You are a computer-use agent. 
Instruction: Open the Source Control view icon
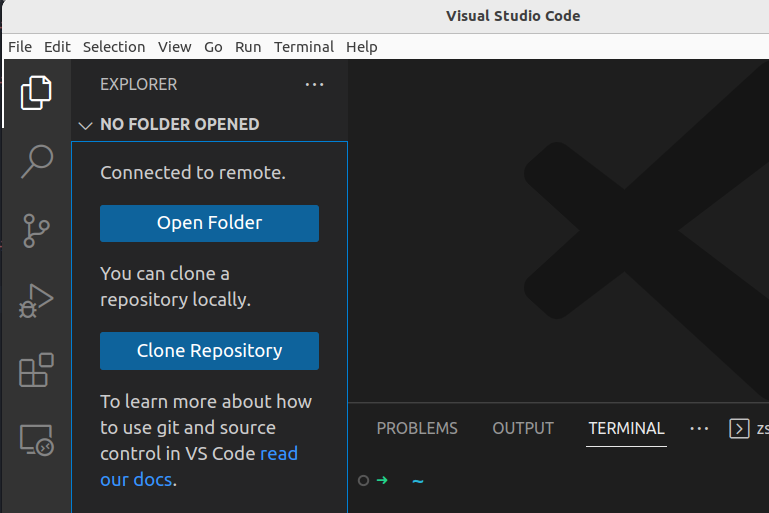[36, 230]
